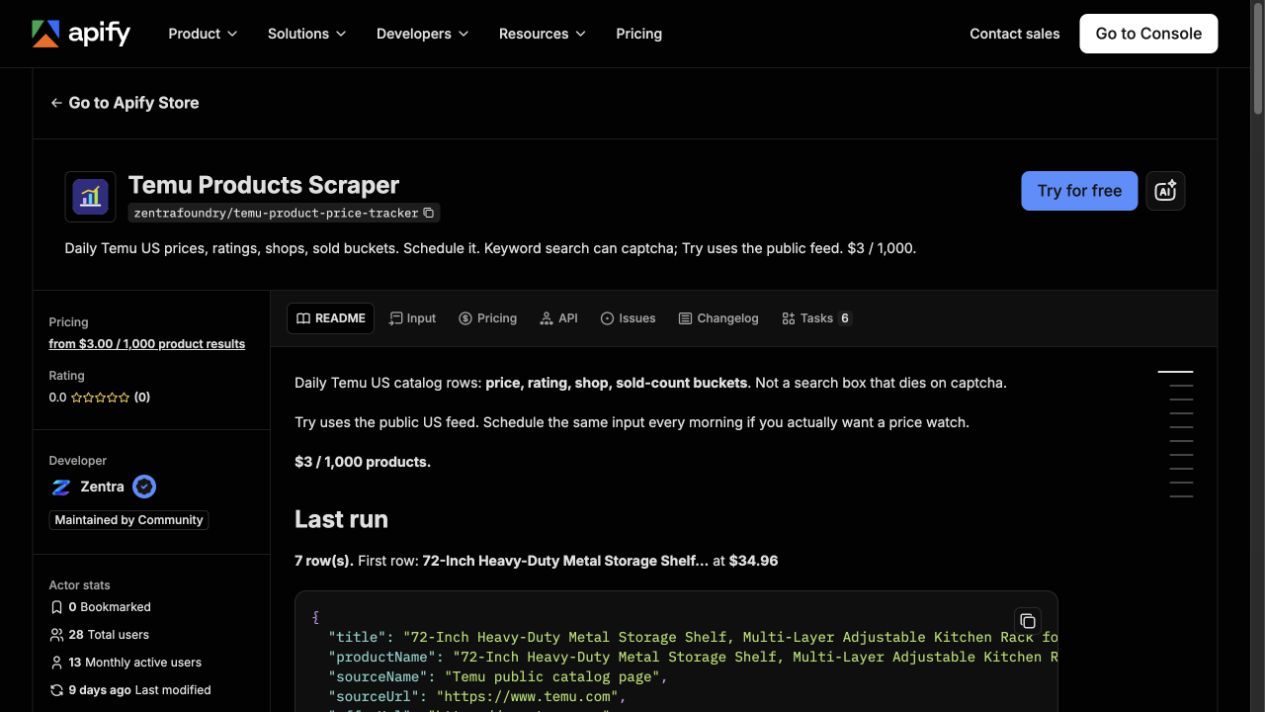Open the Zentra developer profile
1265x712 pixels.
pos(102,487)
